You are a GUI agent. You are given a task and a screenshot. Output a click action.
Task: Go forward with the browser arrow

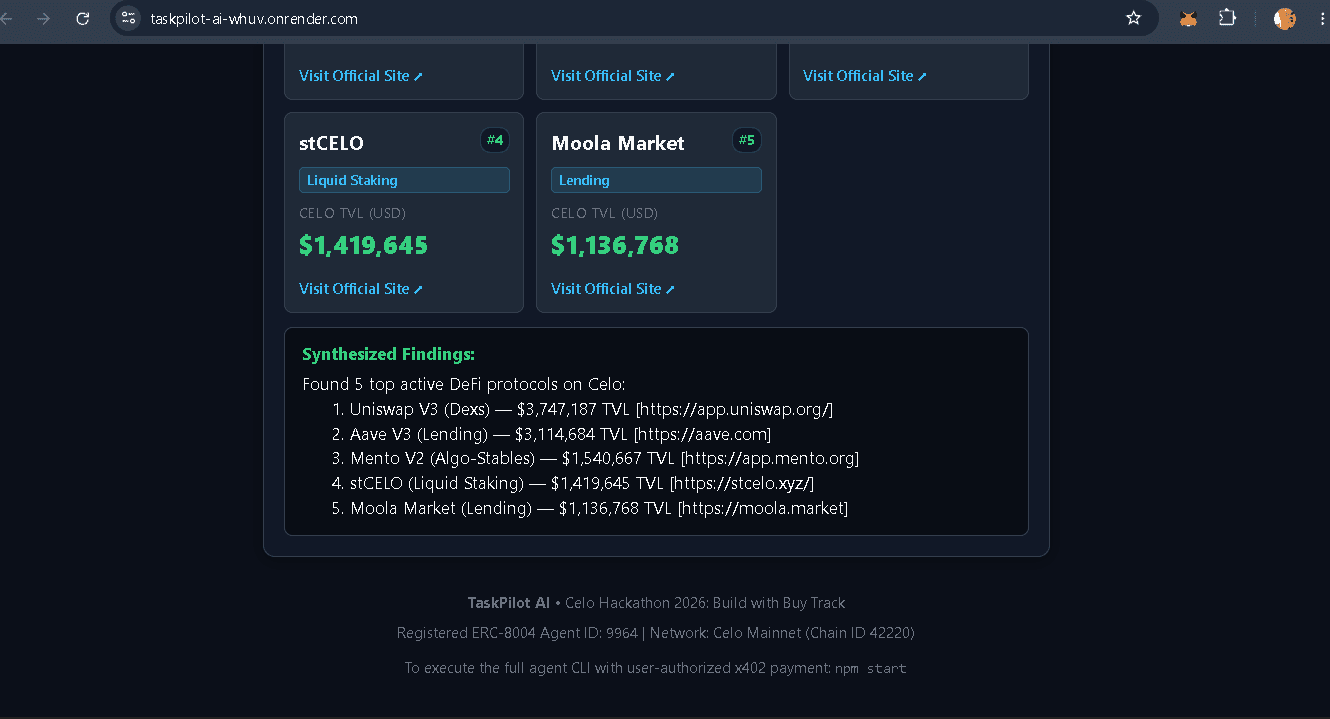43,18
